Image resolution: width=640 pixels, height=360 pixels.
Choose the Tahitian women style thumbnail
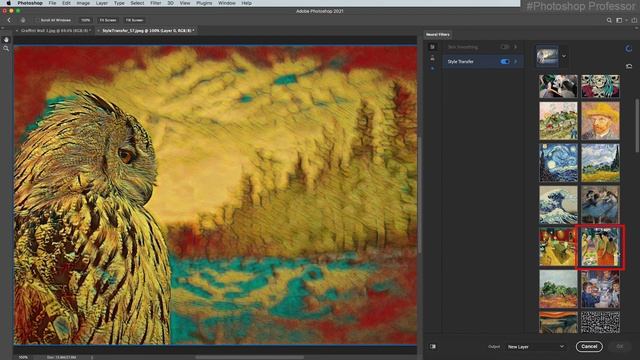tap(600, 247)
